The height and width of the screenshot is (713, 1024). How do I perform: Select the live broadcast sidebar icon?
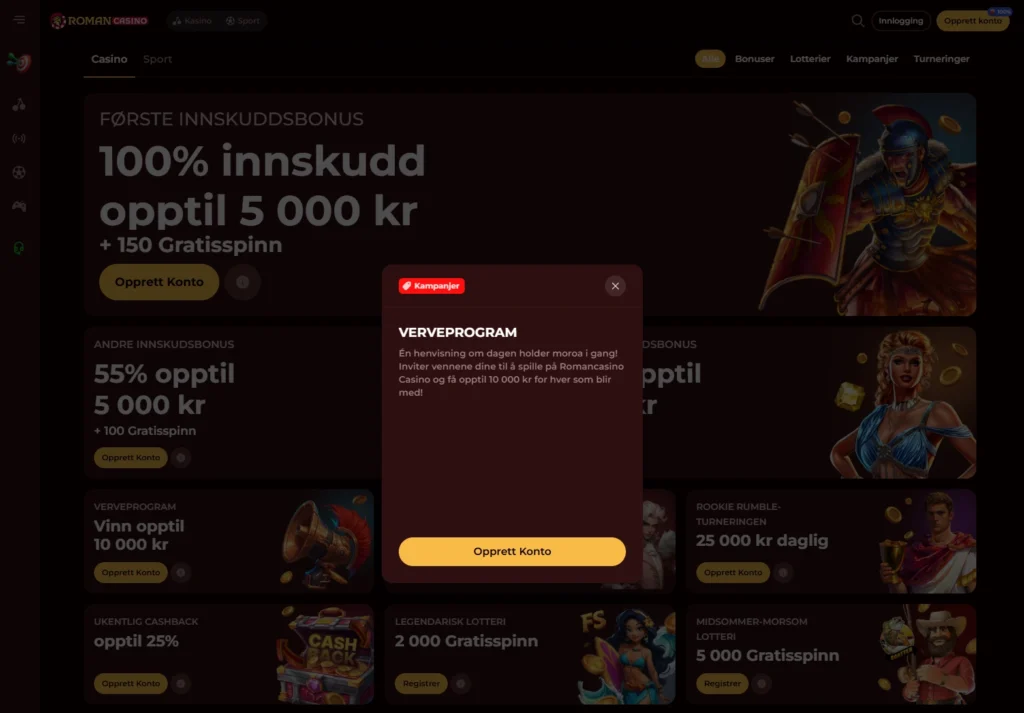[x=19, y=138]
